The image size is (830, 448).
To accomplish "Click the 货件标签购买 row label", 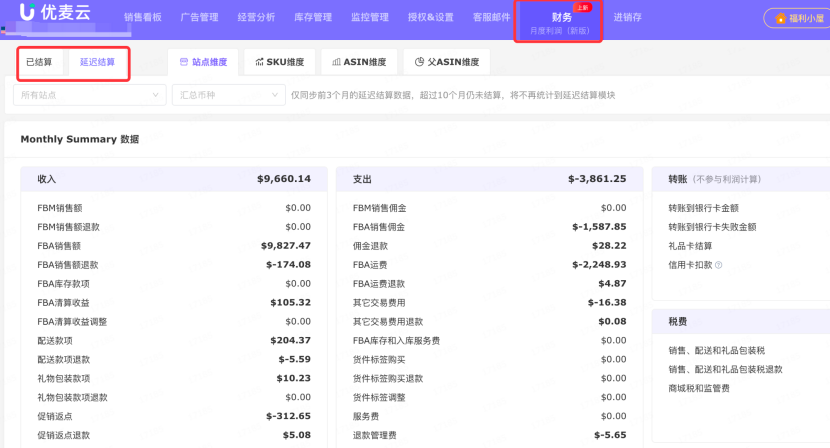I will click(379, 360).
